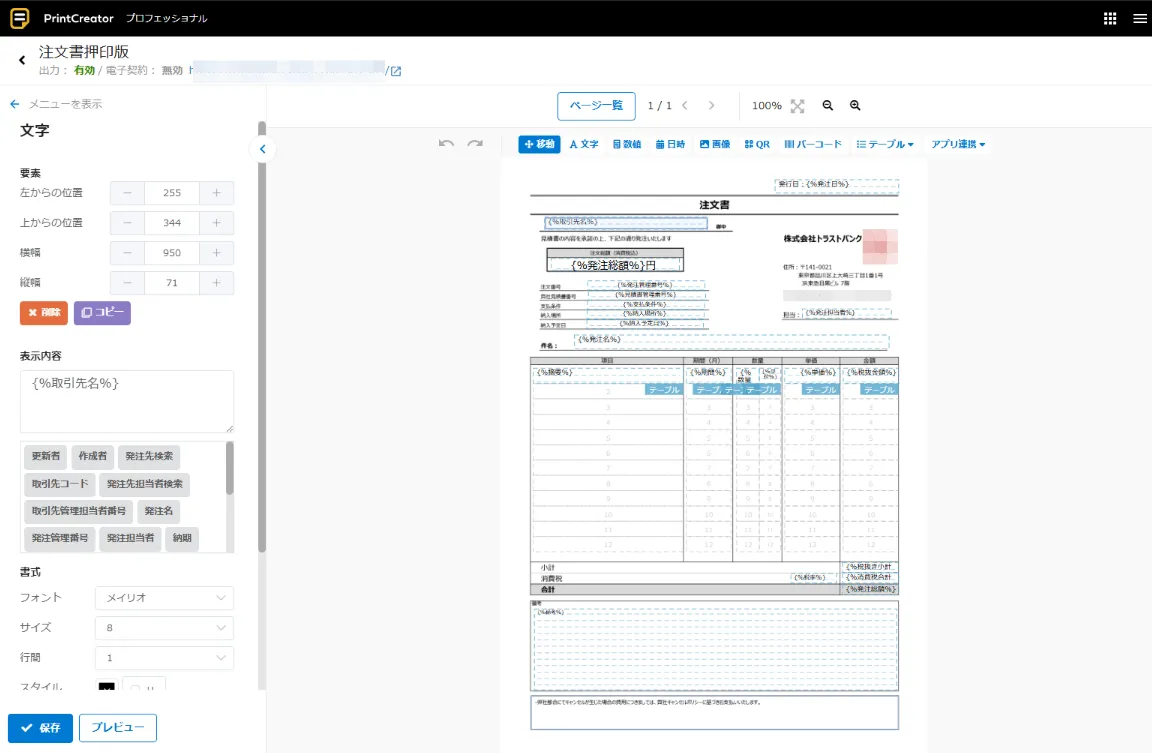The width and height of the screenshot is (1152, 753).
Task: Click the fit-to-screen expand icon
Action: coord(797,106)
